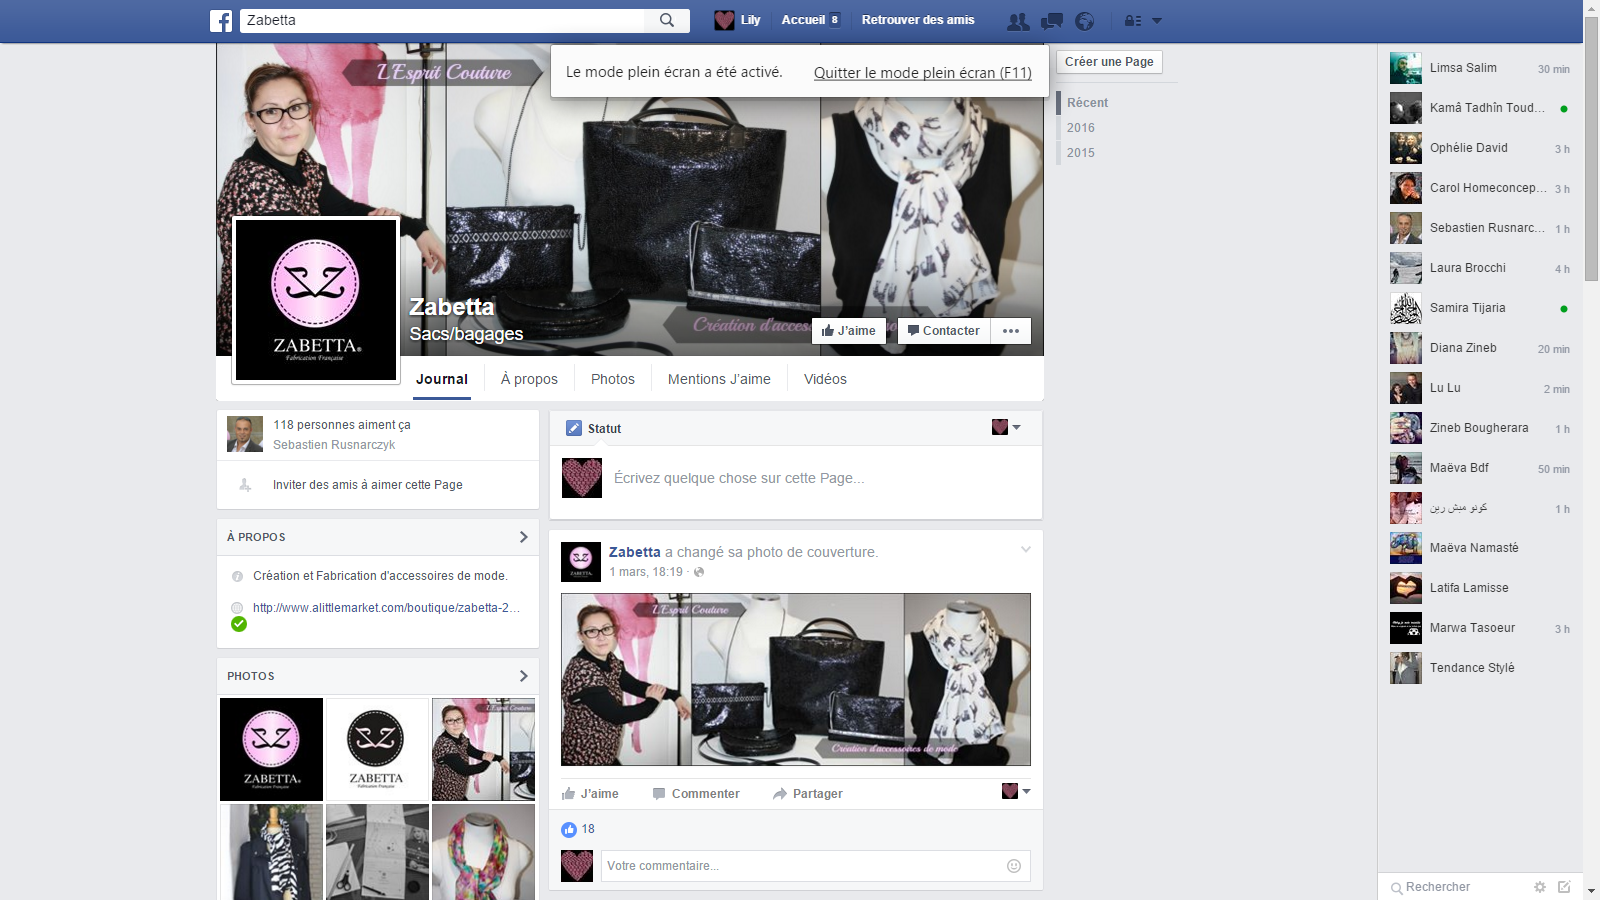1600x900 pixels.
Task: Click the colorful scarf photo thumbnail
Action: coord(483,852)
